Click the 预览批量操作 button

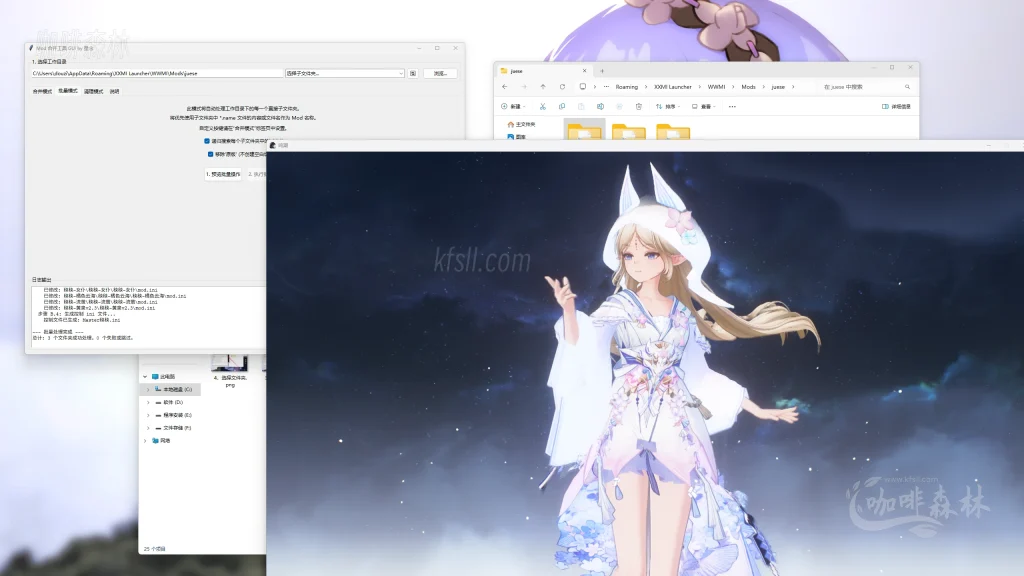pyautogui.click(x=224, y=172)
